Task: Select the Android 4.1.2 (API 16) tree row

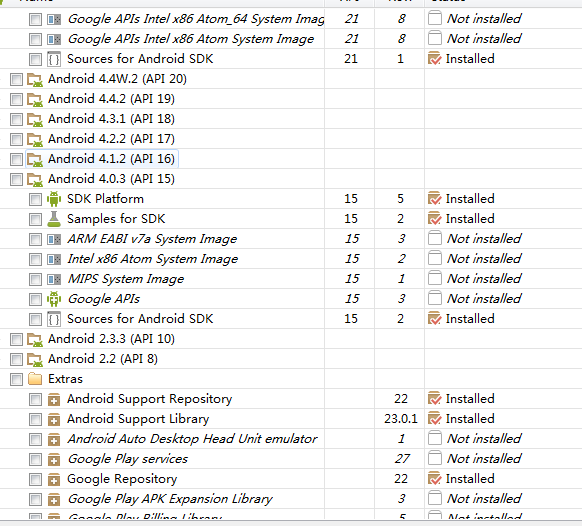Action: coord(111,159)
